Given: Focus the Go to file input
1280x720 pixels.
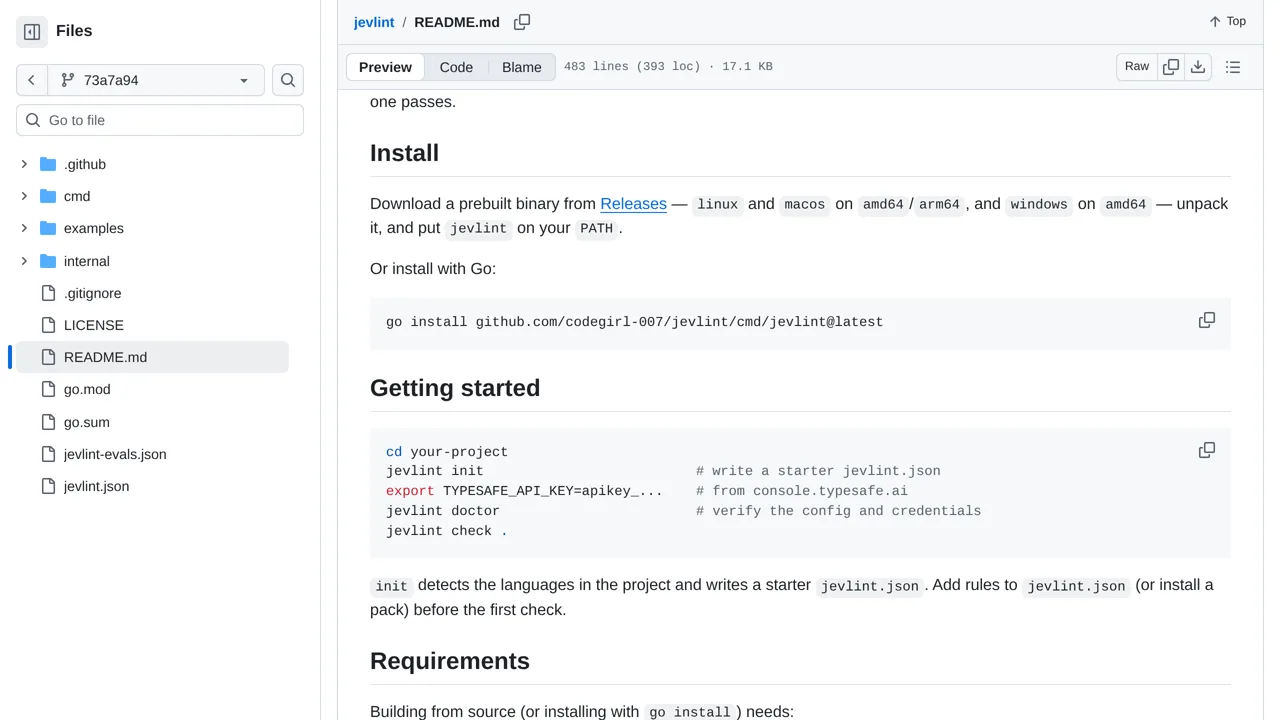Looking at the screenshot, I should coord(160,120).
